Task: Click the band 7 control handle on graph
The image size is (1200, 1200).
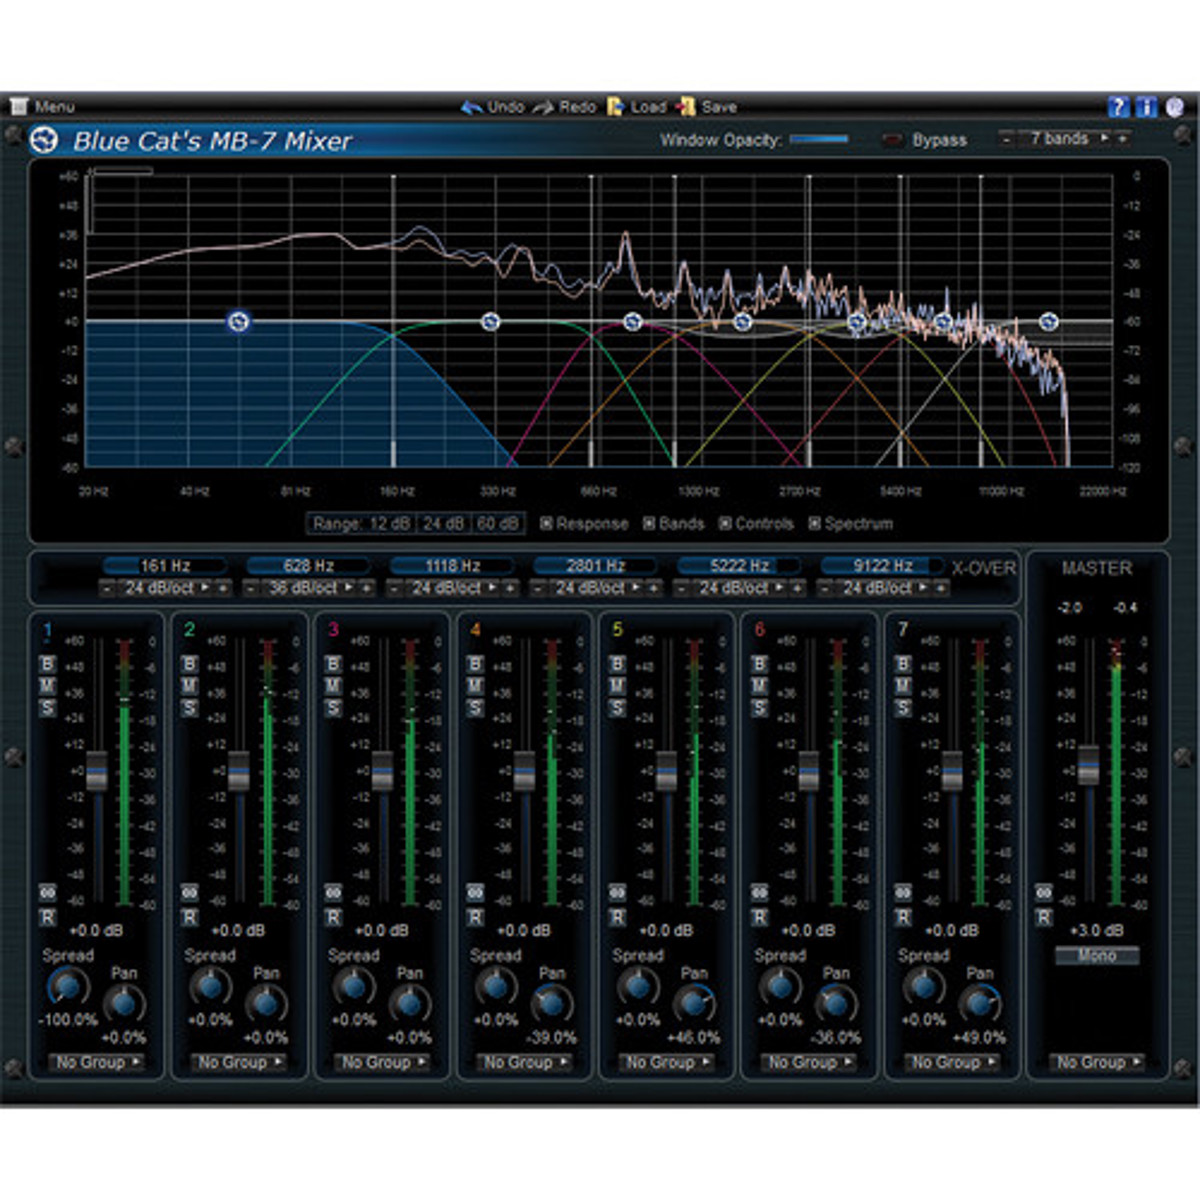Action: click(x=1048, y=321)
